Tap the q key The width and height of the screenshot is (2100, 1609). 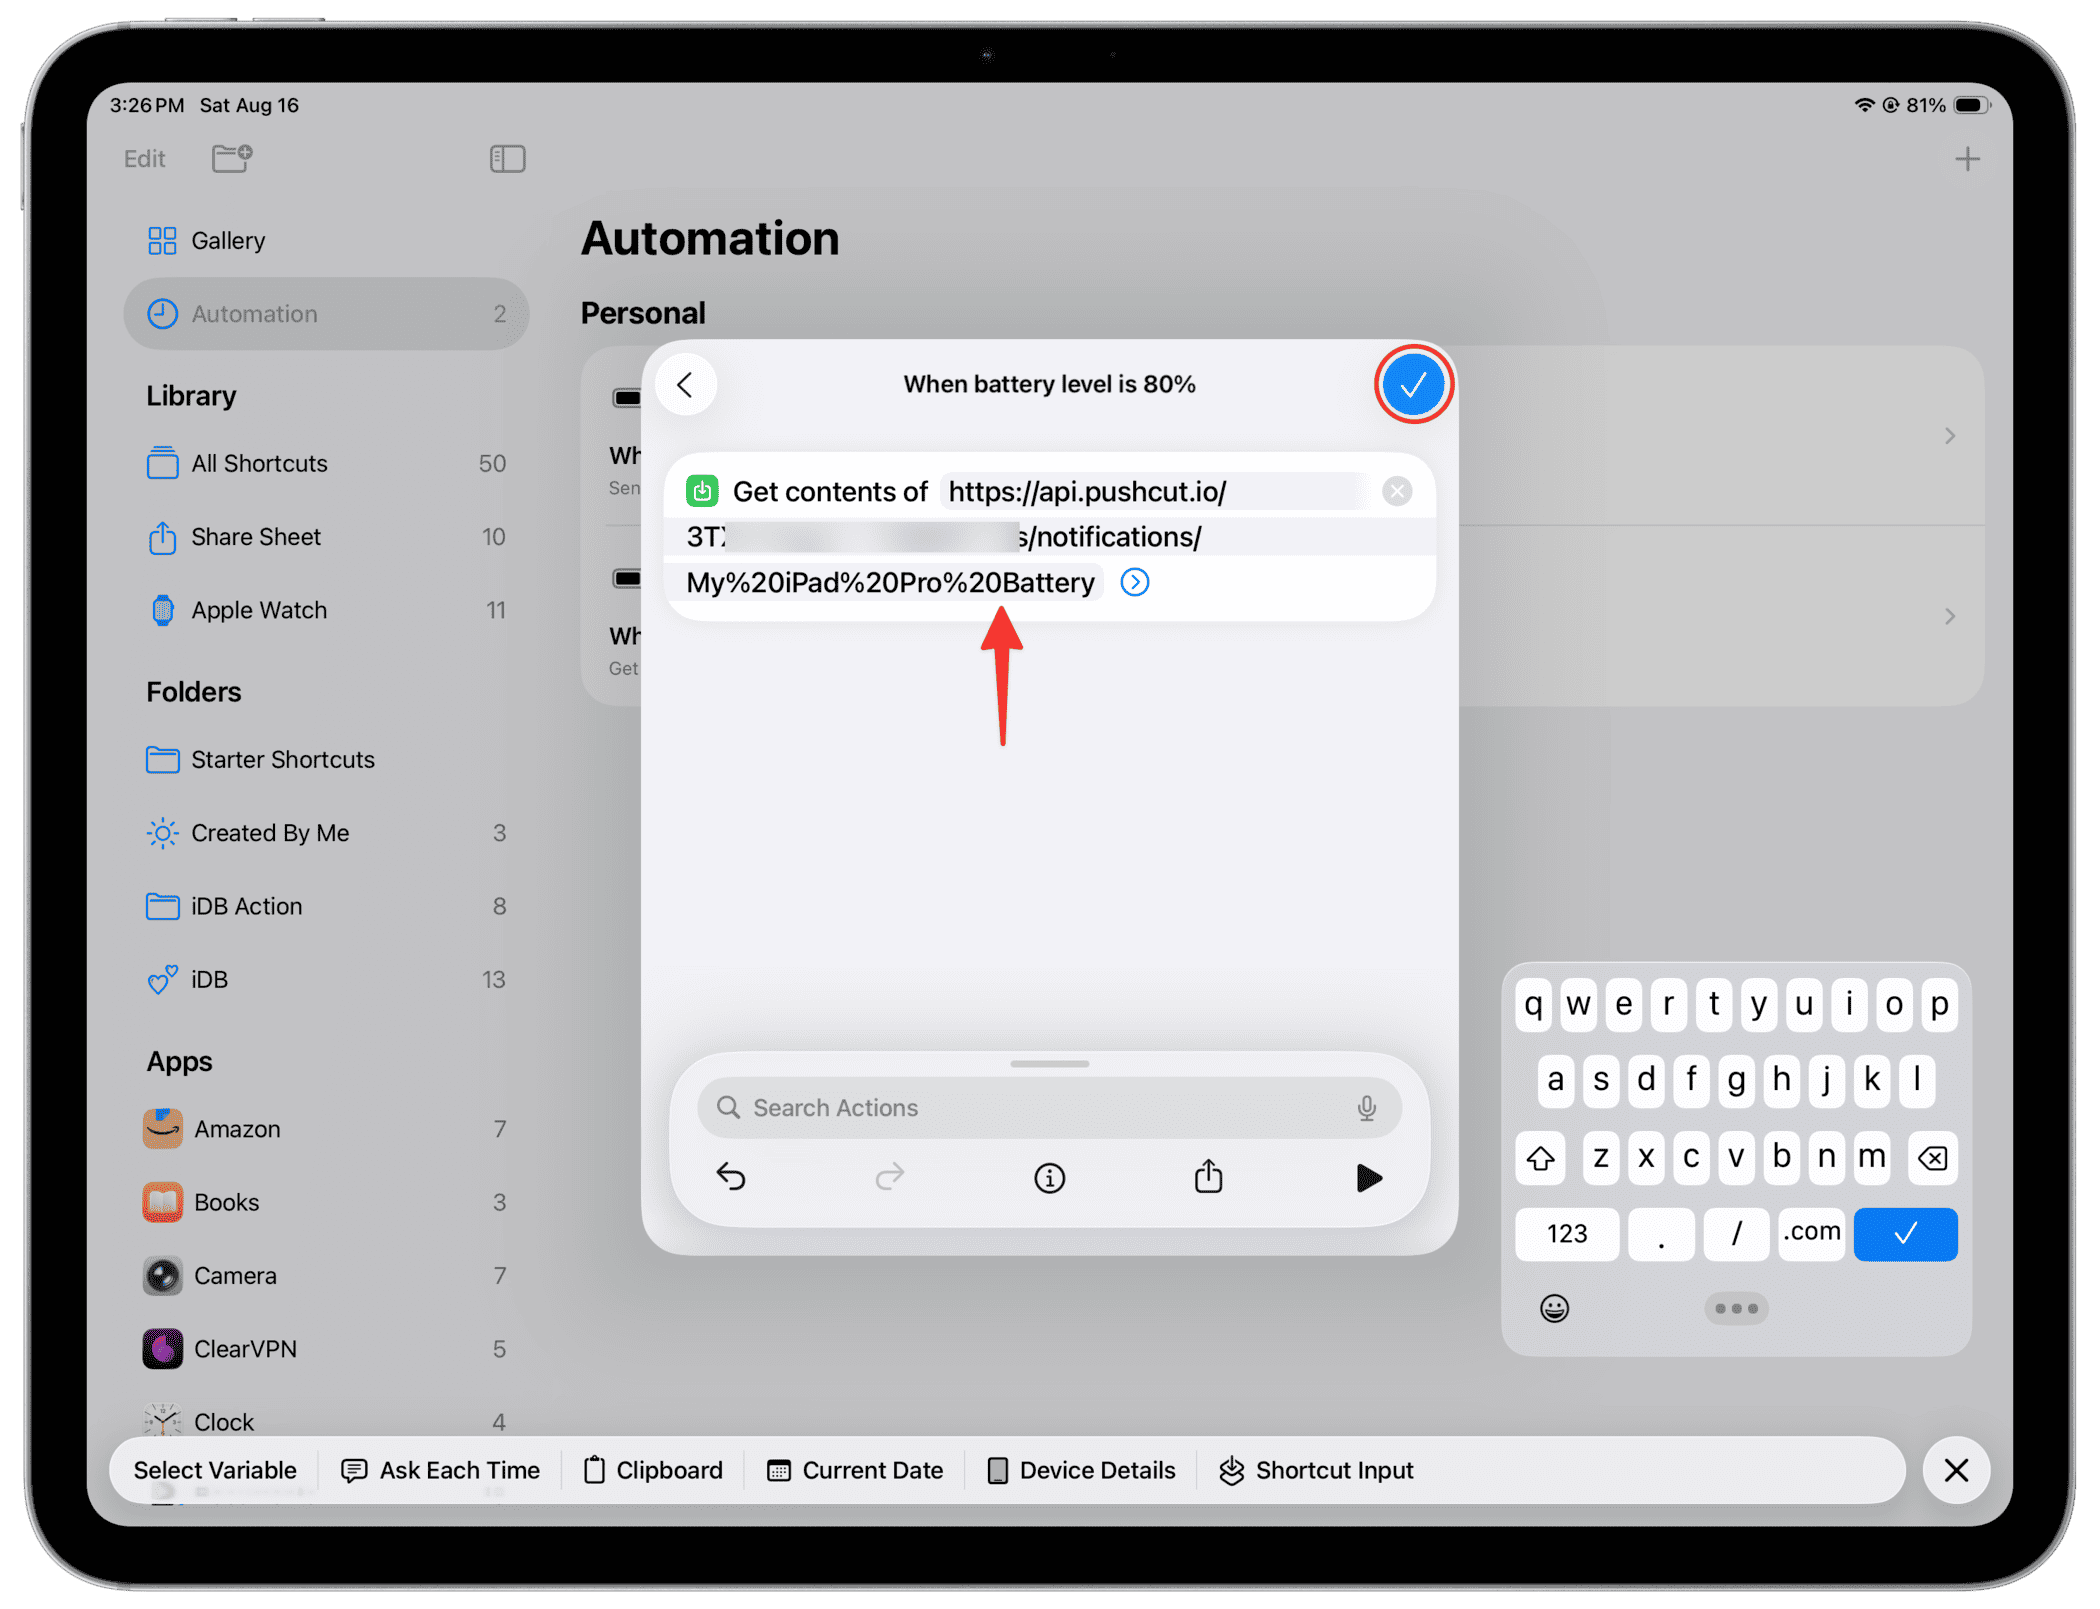pos(1533,1004)
